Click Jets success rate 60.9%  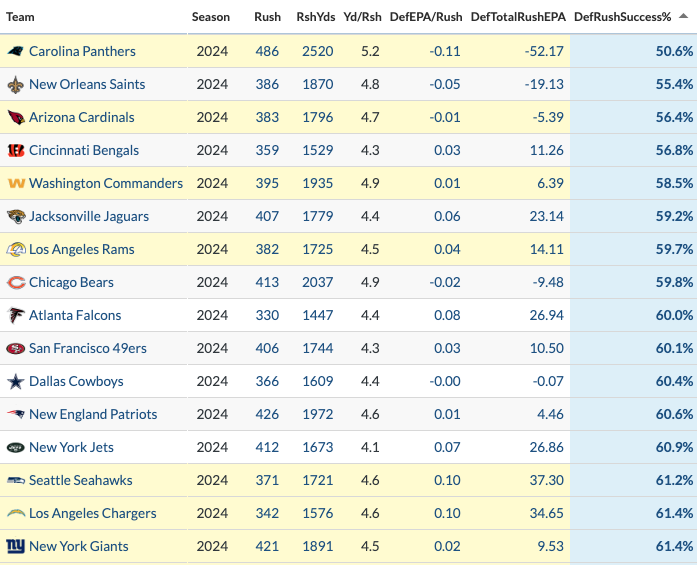click(674, 447)
